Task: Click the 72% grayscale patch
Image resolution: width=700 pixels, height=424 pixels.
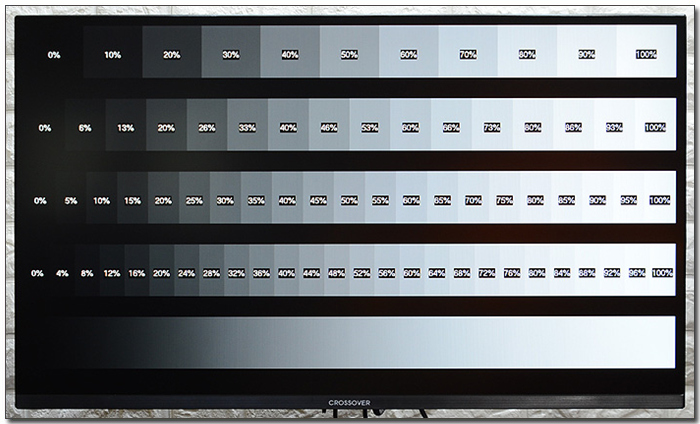Action: (487, 270)
